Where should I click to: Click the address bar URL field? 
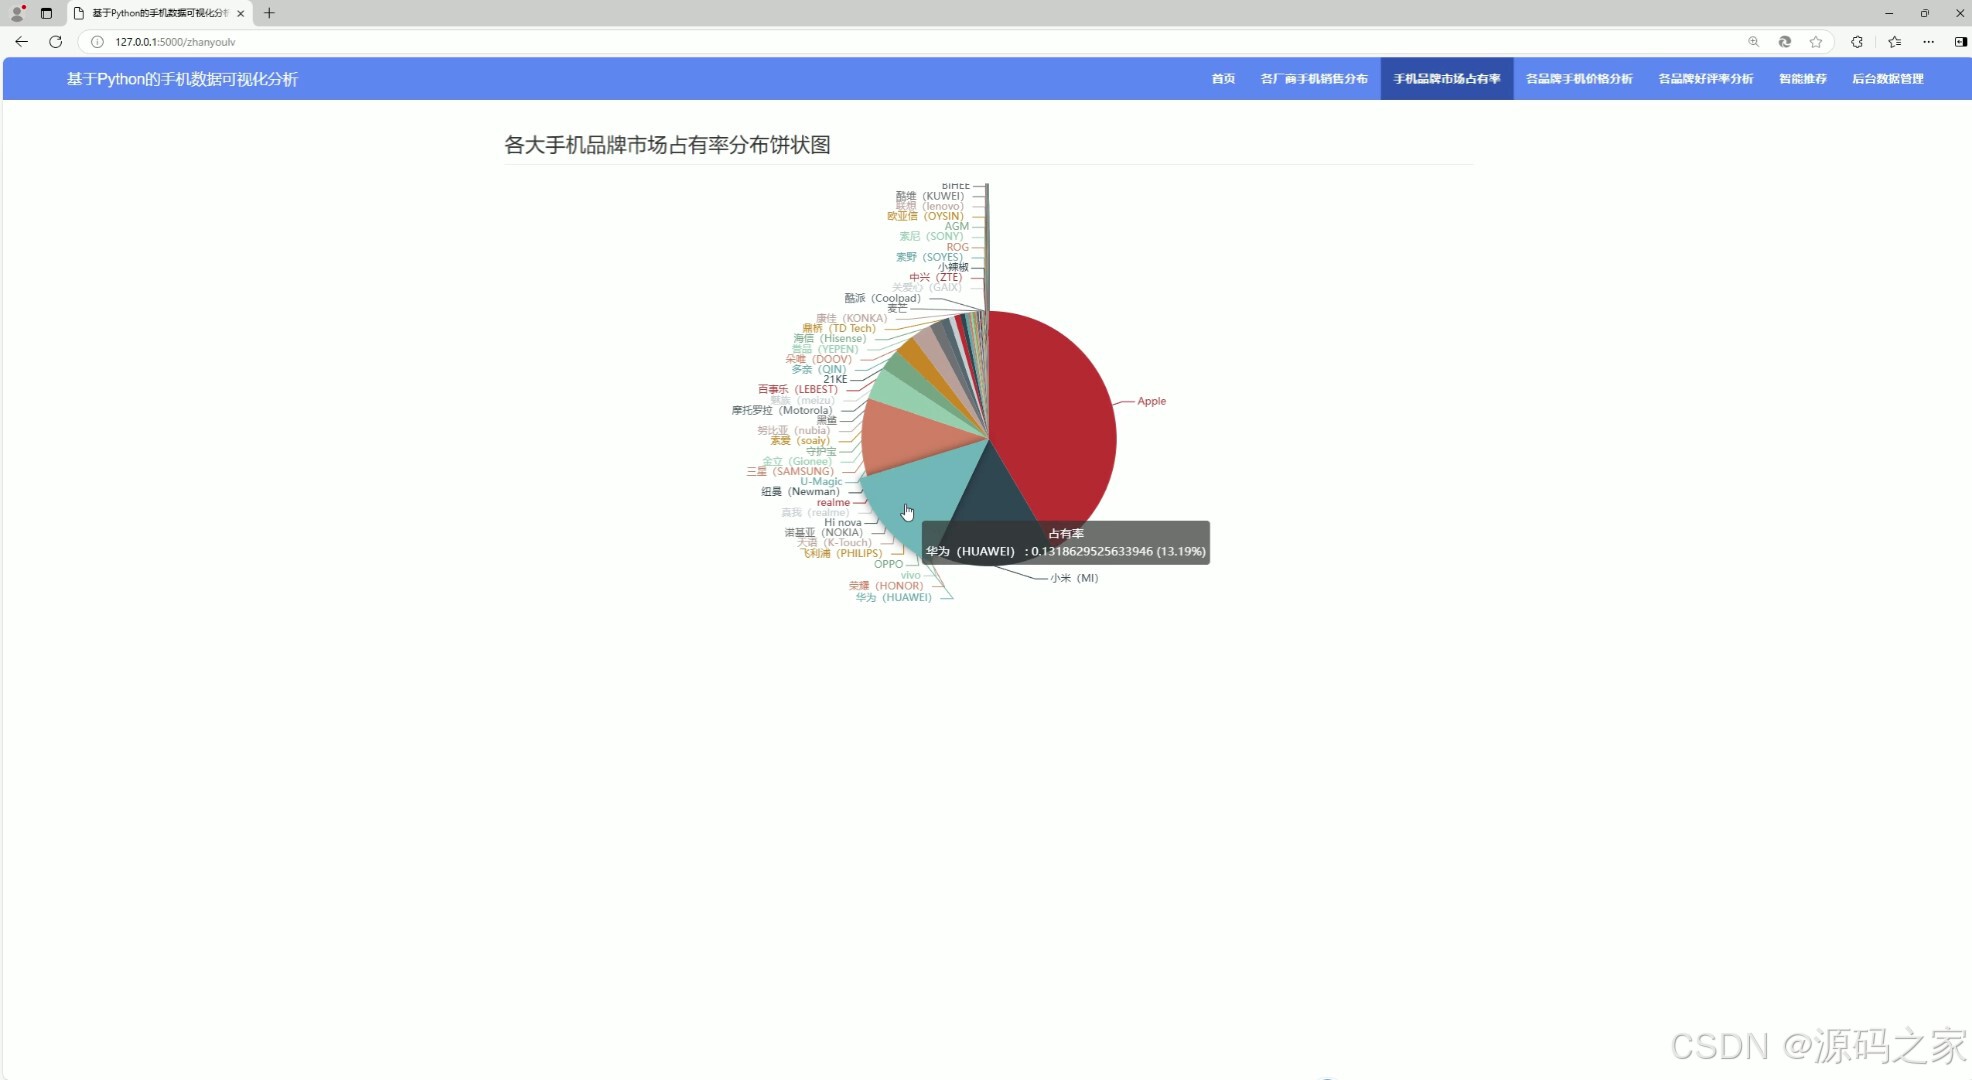coord(400,42)
